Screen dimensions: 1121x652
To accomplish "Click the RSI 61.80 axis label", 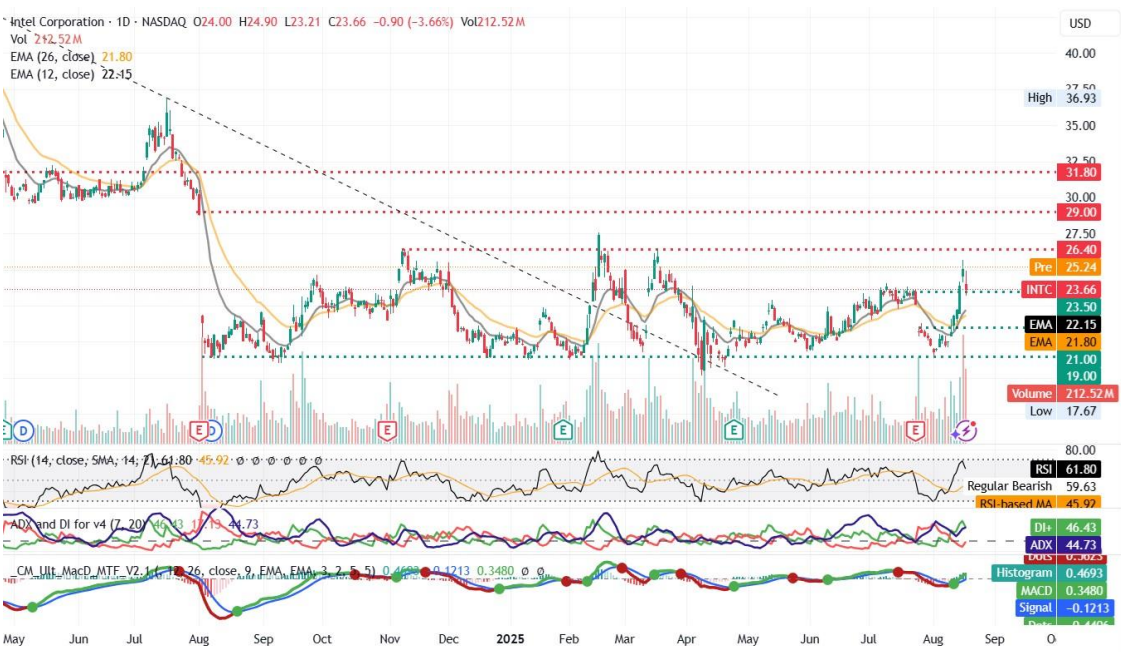I will 1065,469.
